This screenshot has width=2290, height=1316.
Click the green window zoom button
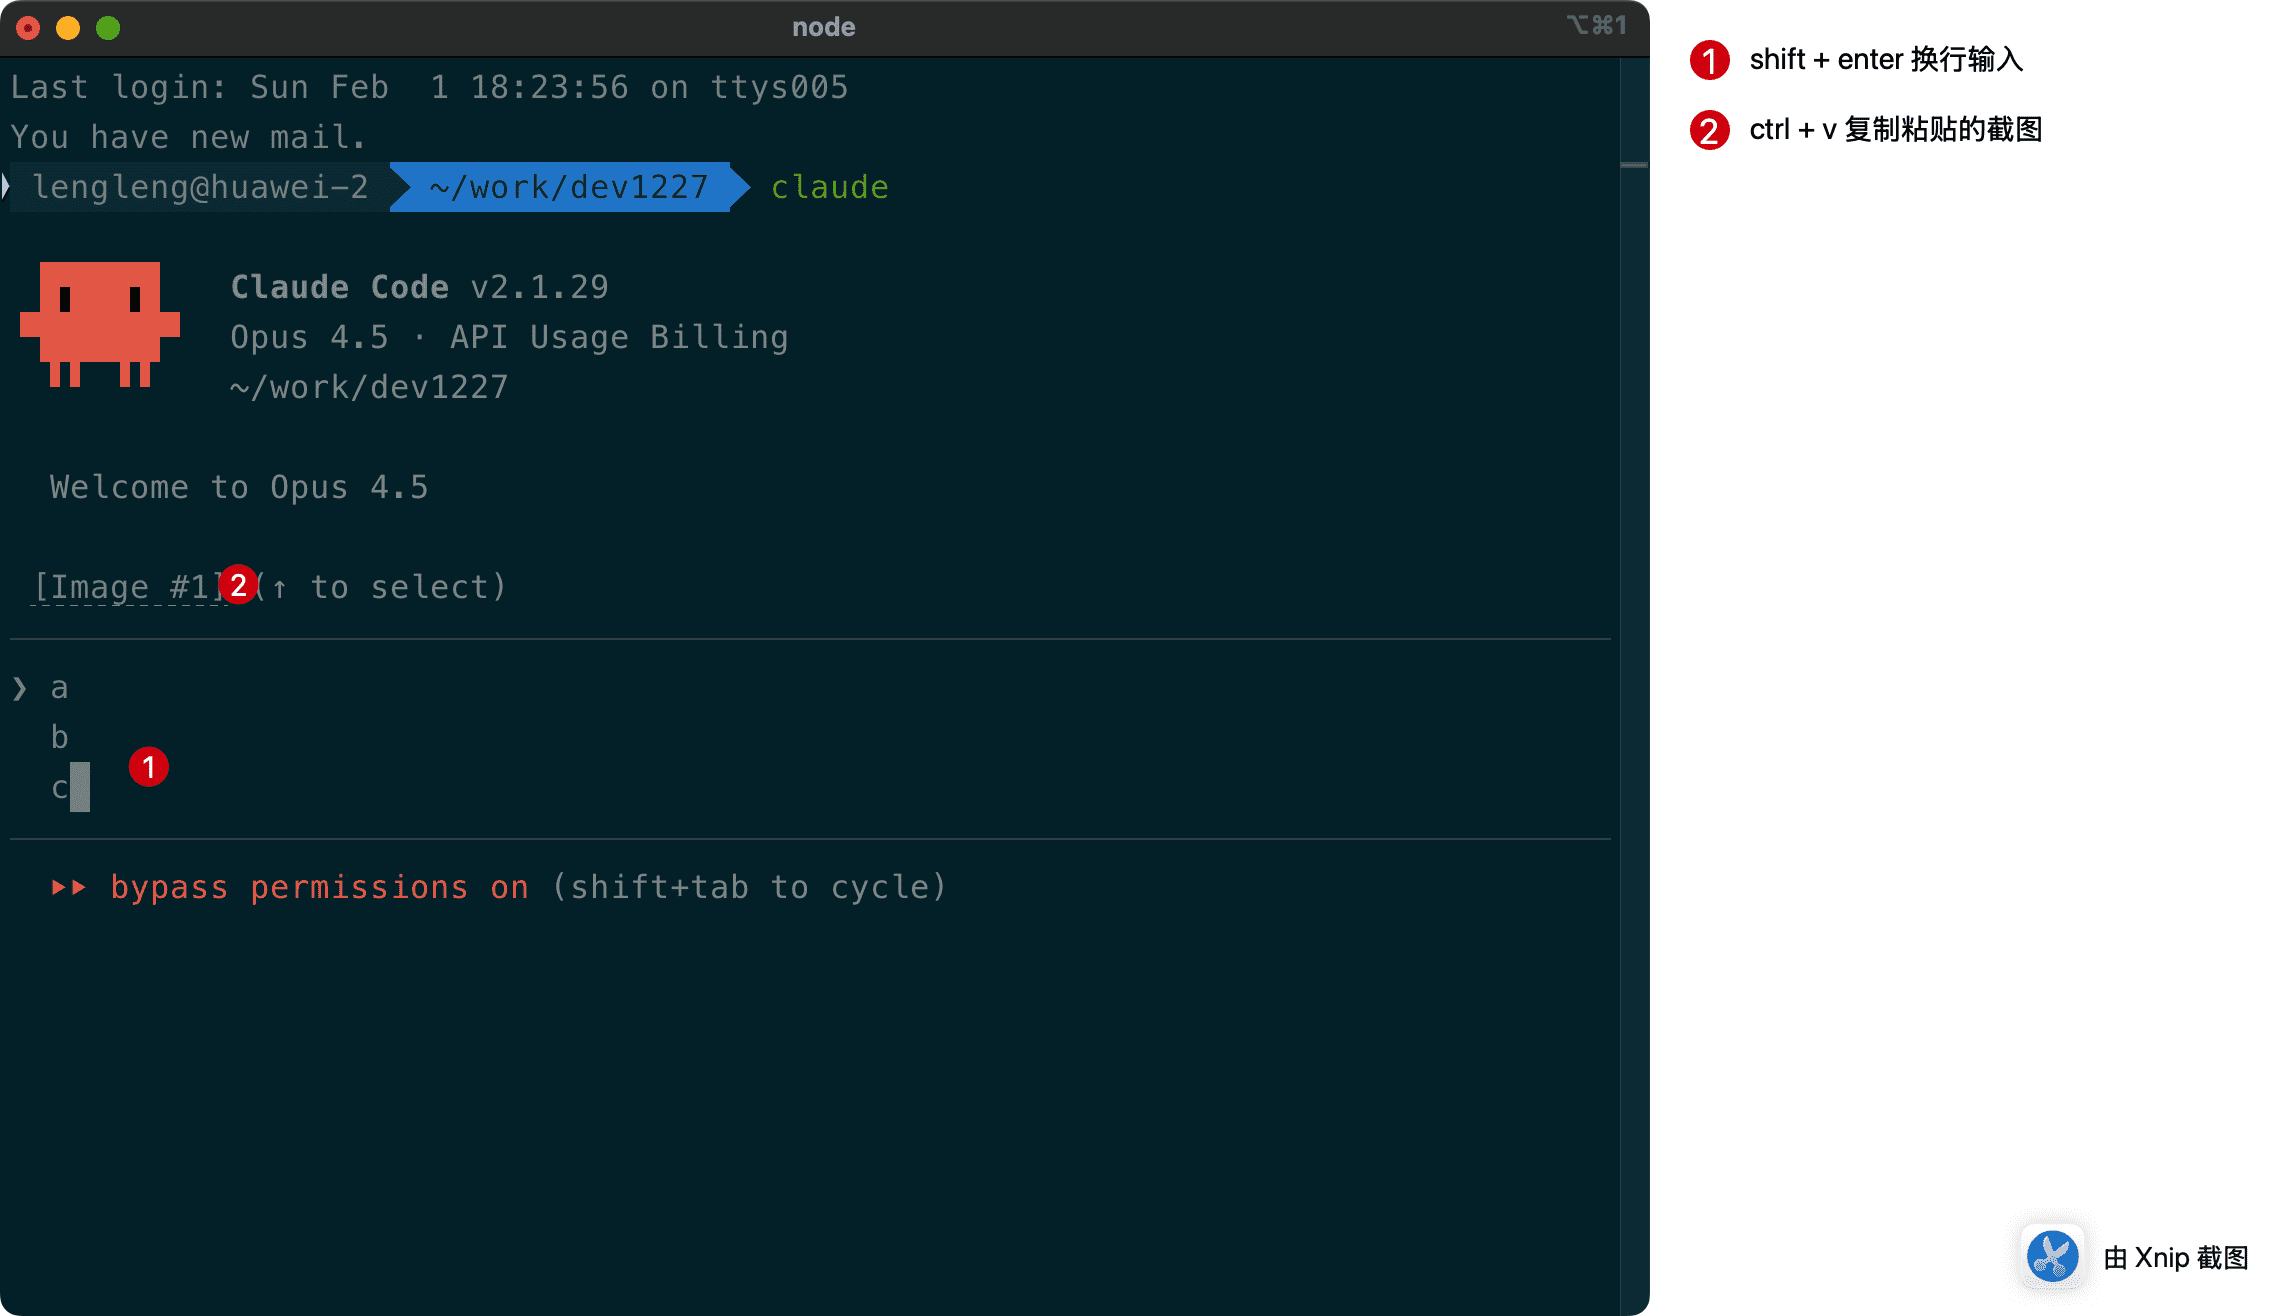108,28
